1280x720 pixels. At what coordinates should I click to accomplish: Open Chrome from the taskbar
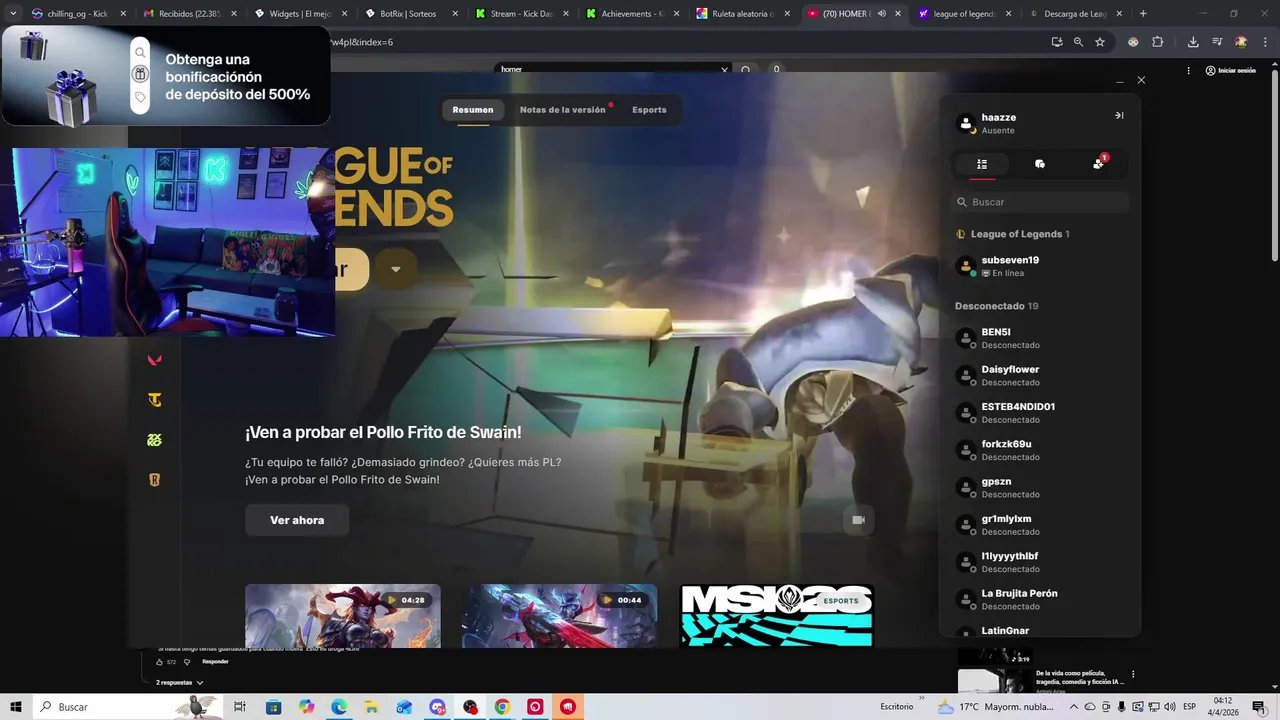click(x=502, y=707)
